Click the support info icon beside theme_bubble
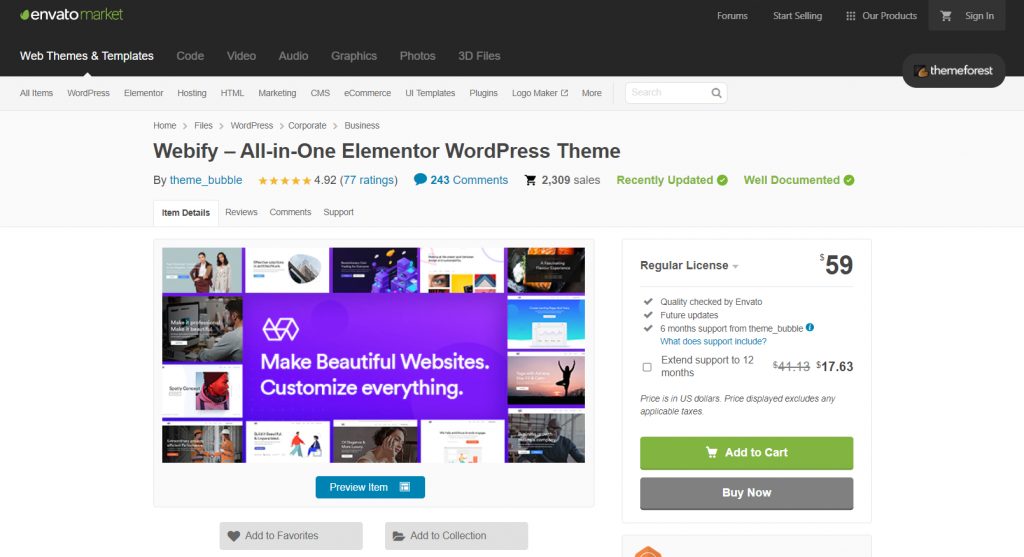 click(810, 328)
